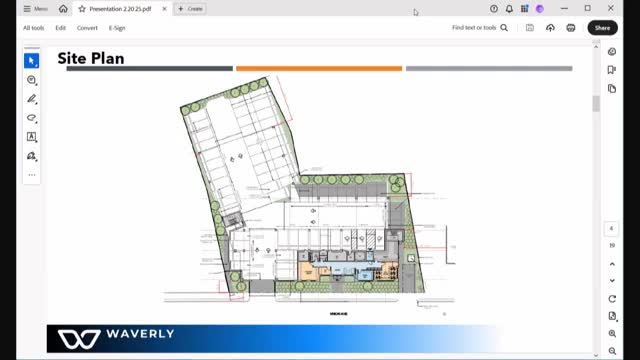Switch to Presentation 2.20.25.pdf tab

pyautogui.click(x=120, y=9)
